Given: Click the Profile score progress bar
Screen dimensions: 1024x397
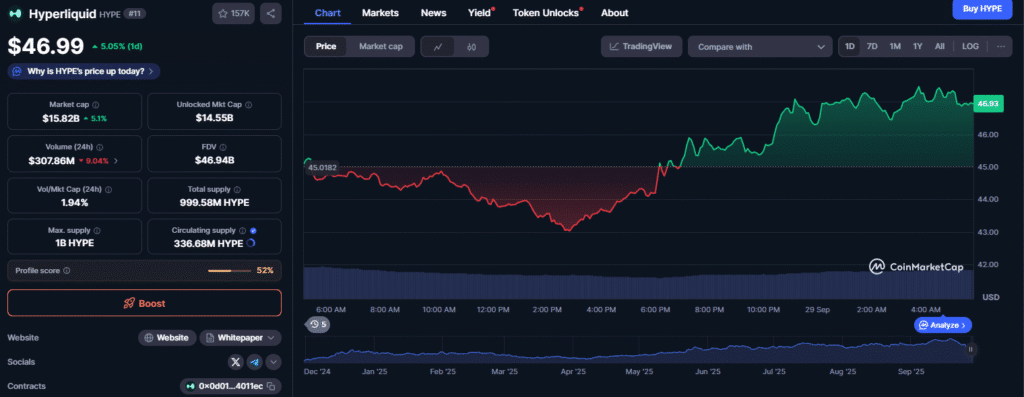Looking at the screenshot, I should [229, 270].
